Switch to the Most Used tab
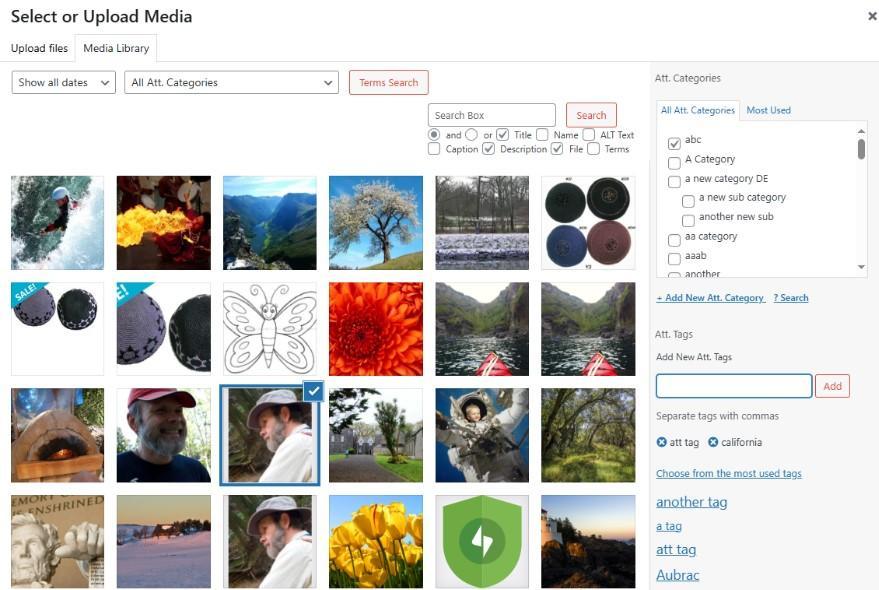879x590 pixels. point(768,110)
